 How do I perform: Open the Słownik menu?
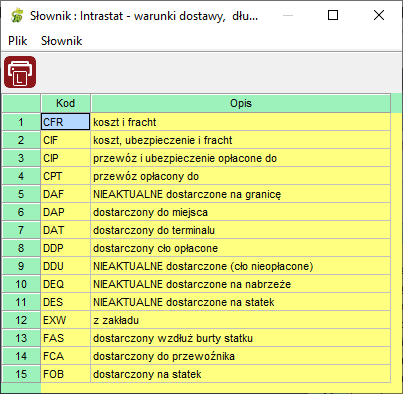click(x=61, y=41)
